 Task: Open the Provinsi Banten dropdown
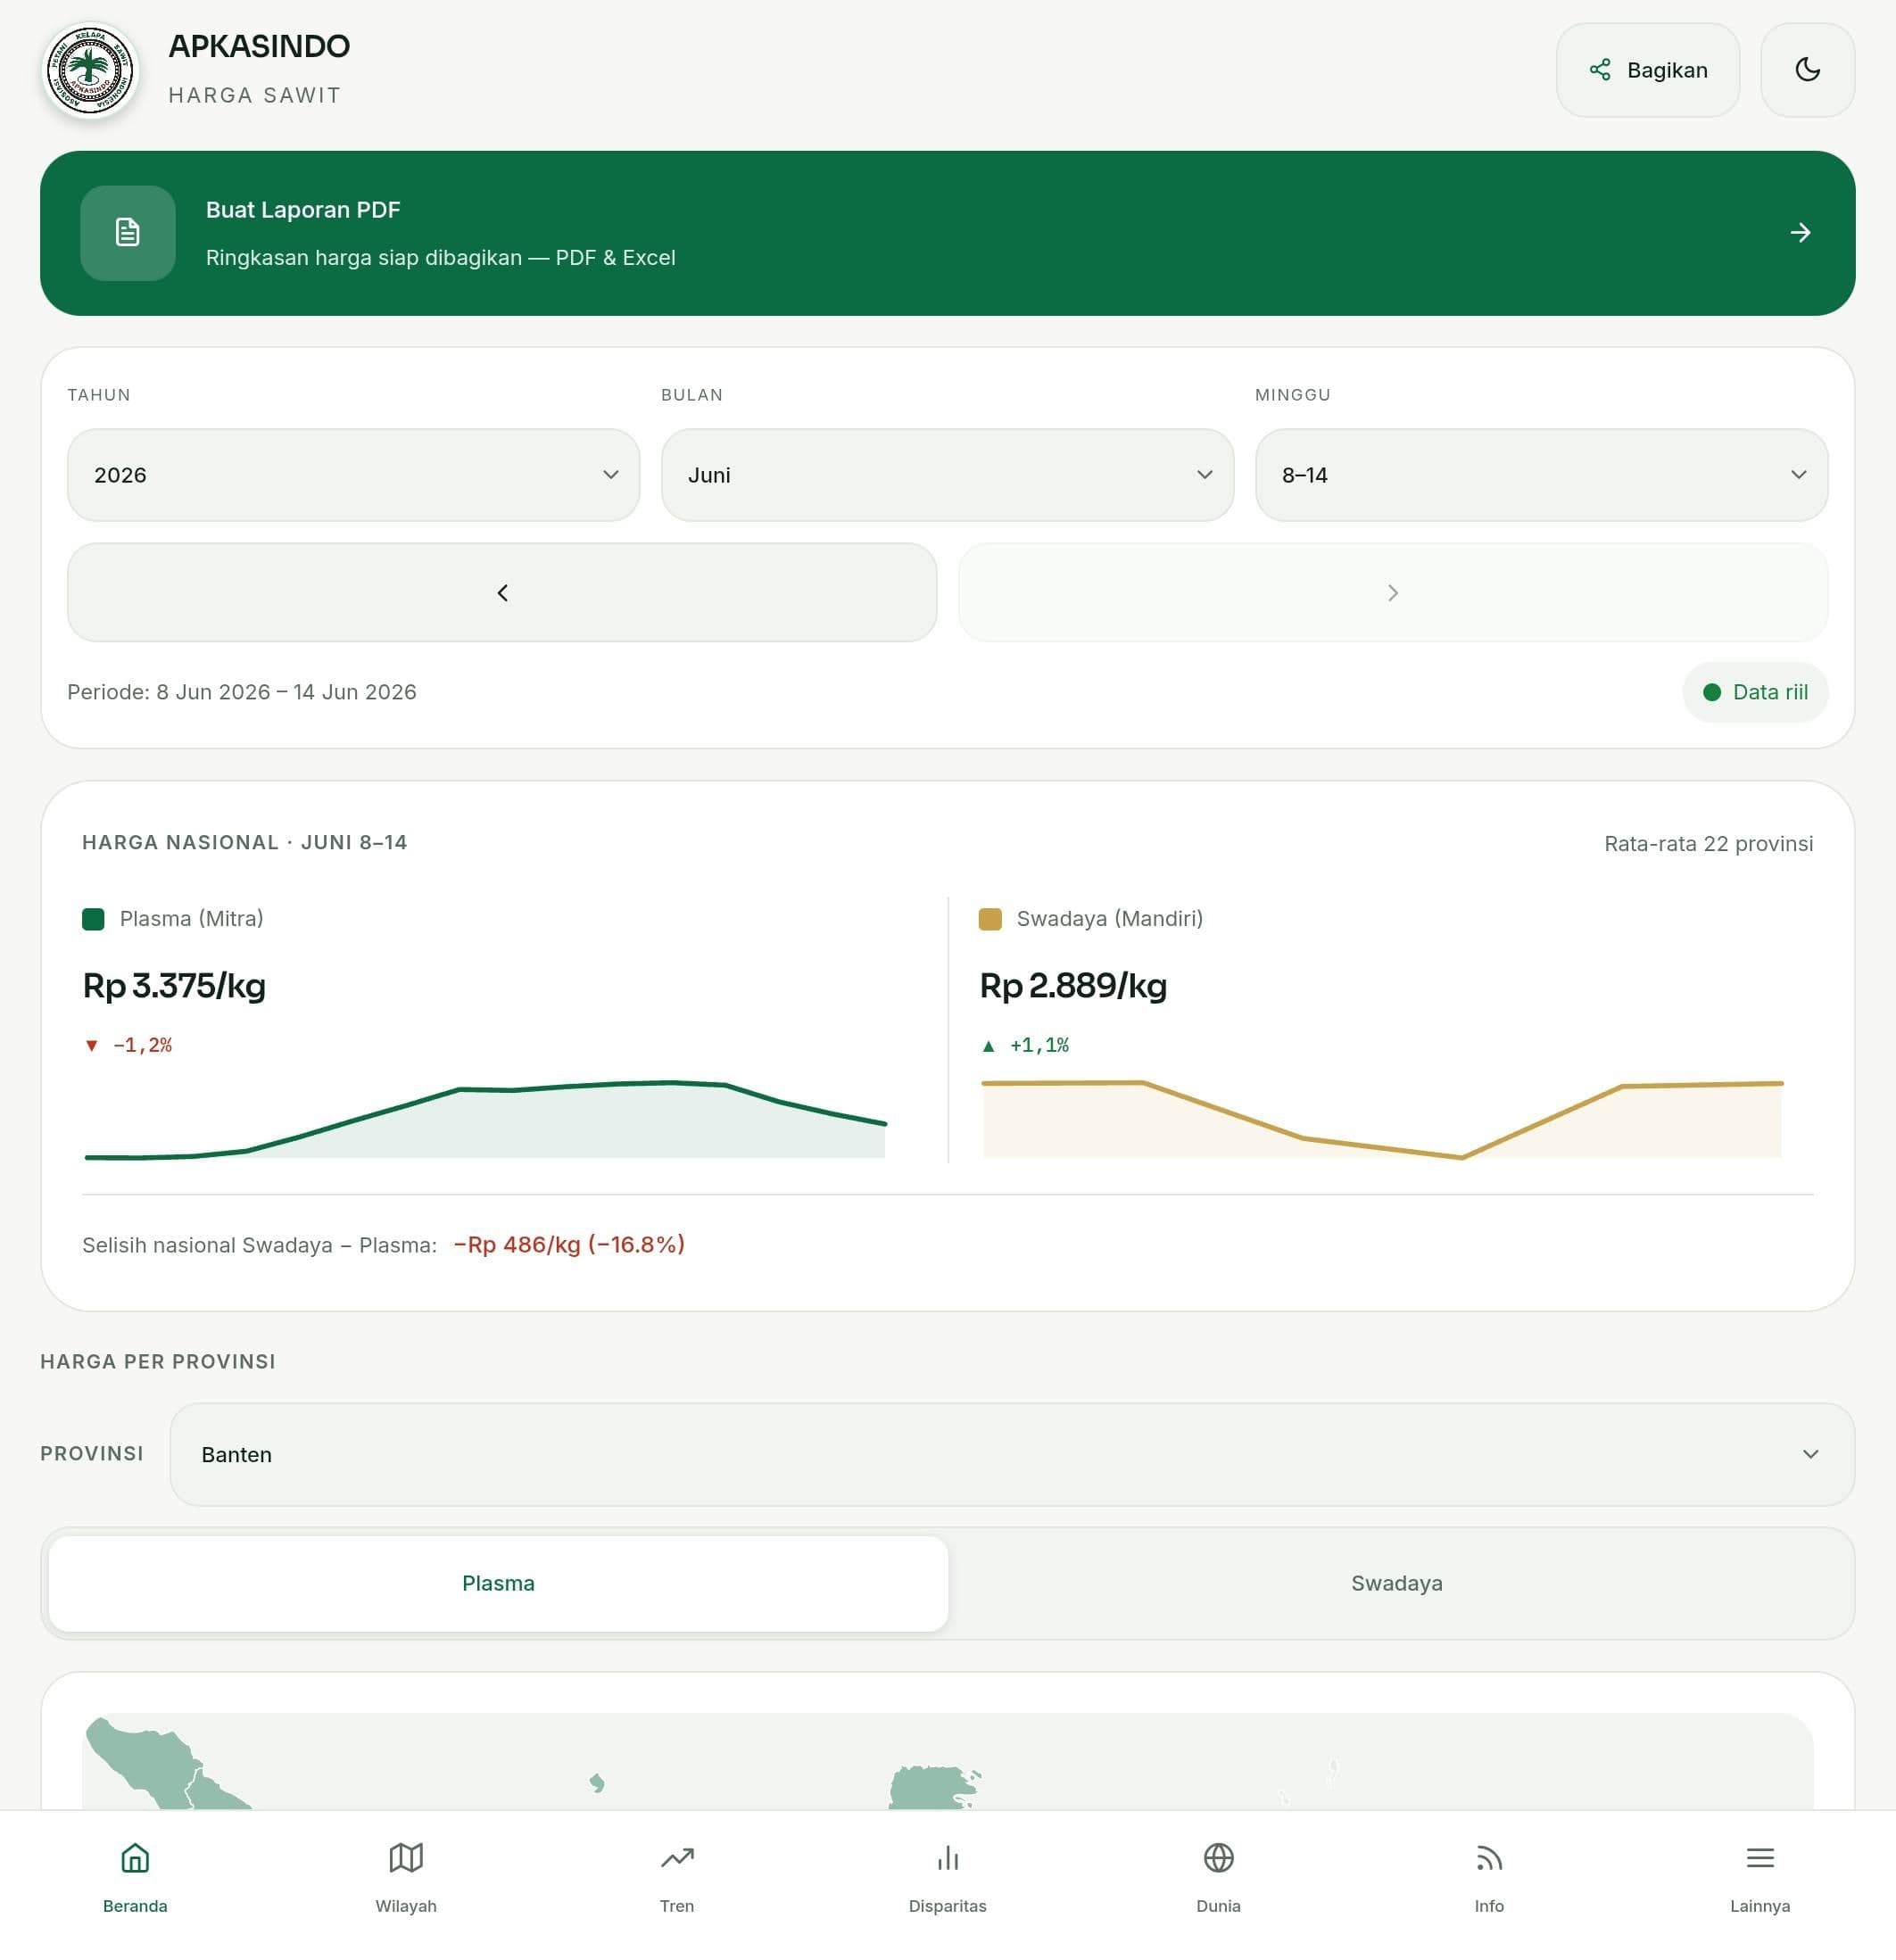coord(1012,1454)
